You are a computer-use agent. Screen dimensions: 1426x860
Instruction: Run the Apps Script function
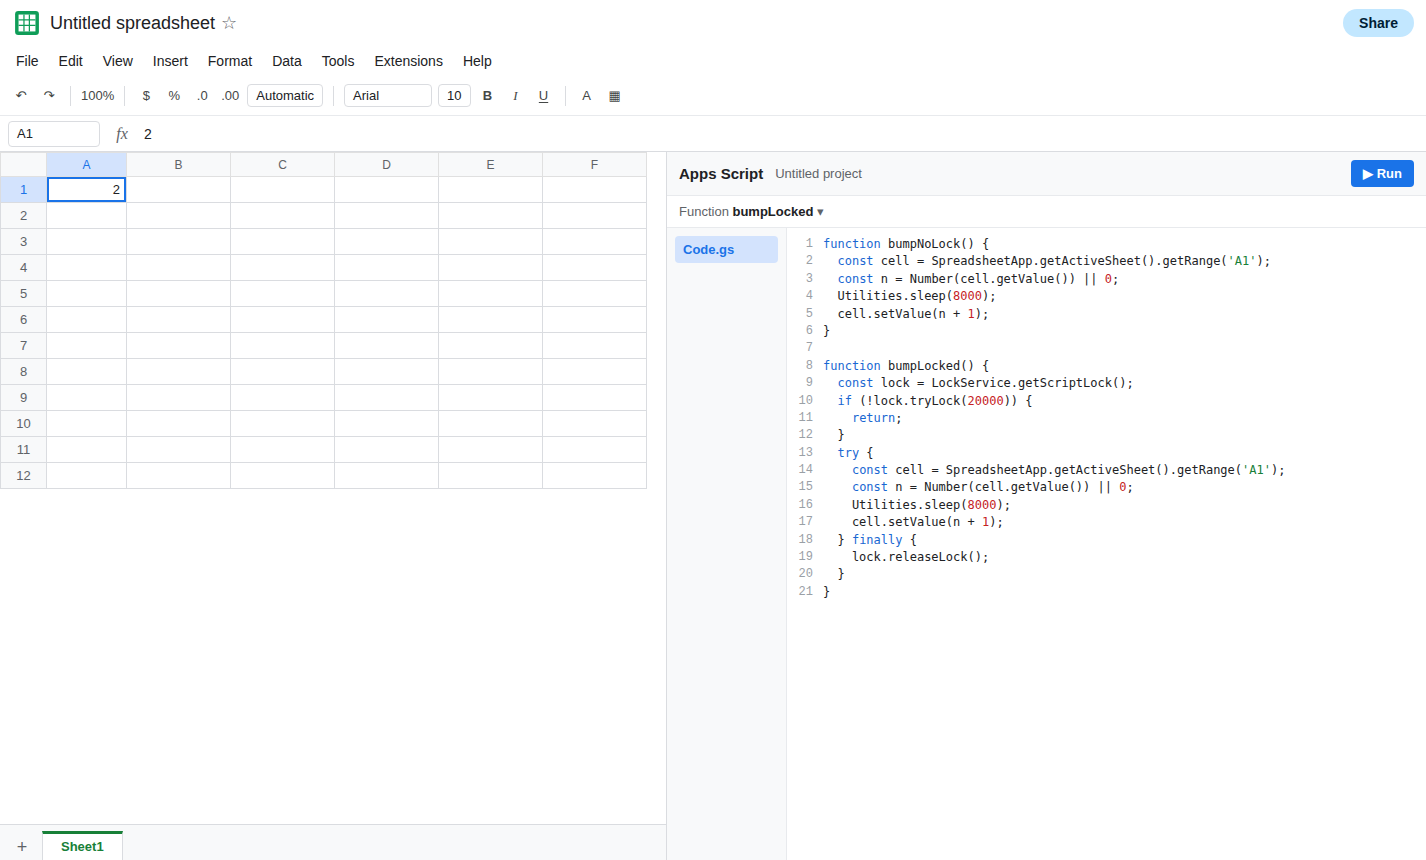(x=1382, y=174)
